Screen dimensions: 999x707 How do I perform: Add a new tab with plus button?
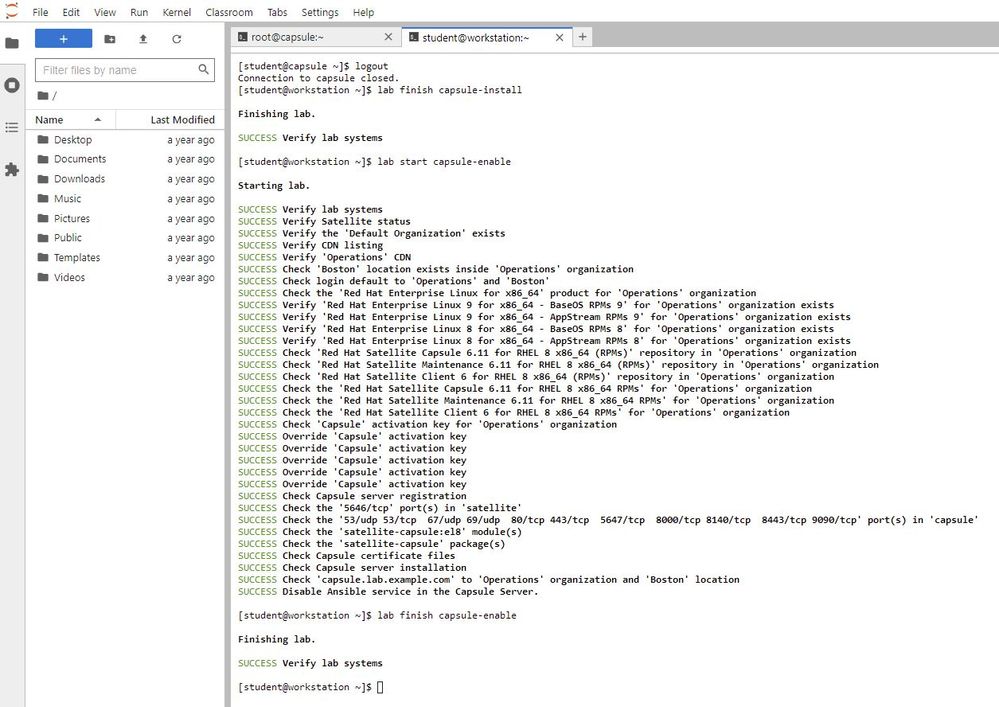click(583, 37)
